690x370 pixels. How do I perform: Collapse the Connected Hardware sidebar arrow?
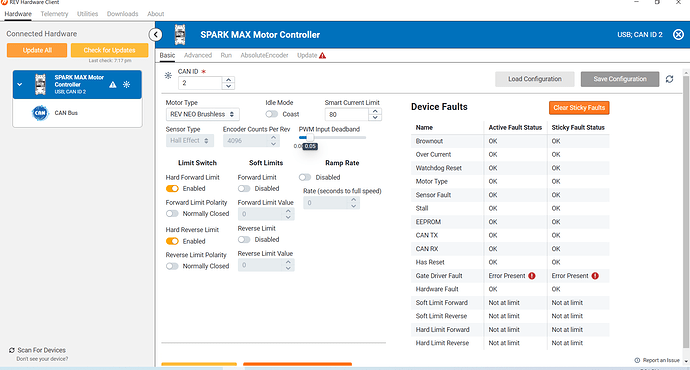click(155, 35)
